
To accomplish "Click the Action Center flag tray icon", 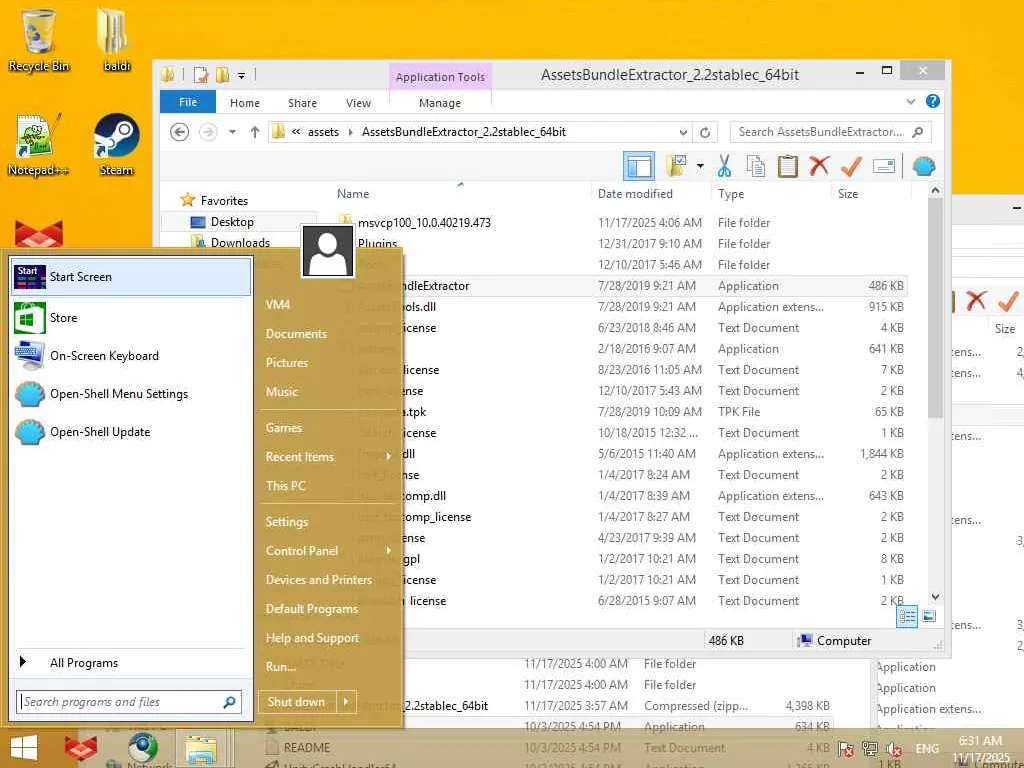I will [846, 749].
